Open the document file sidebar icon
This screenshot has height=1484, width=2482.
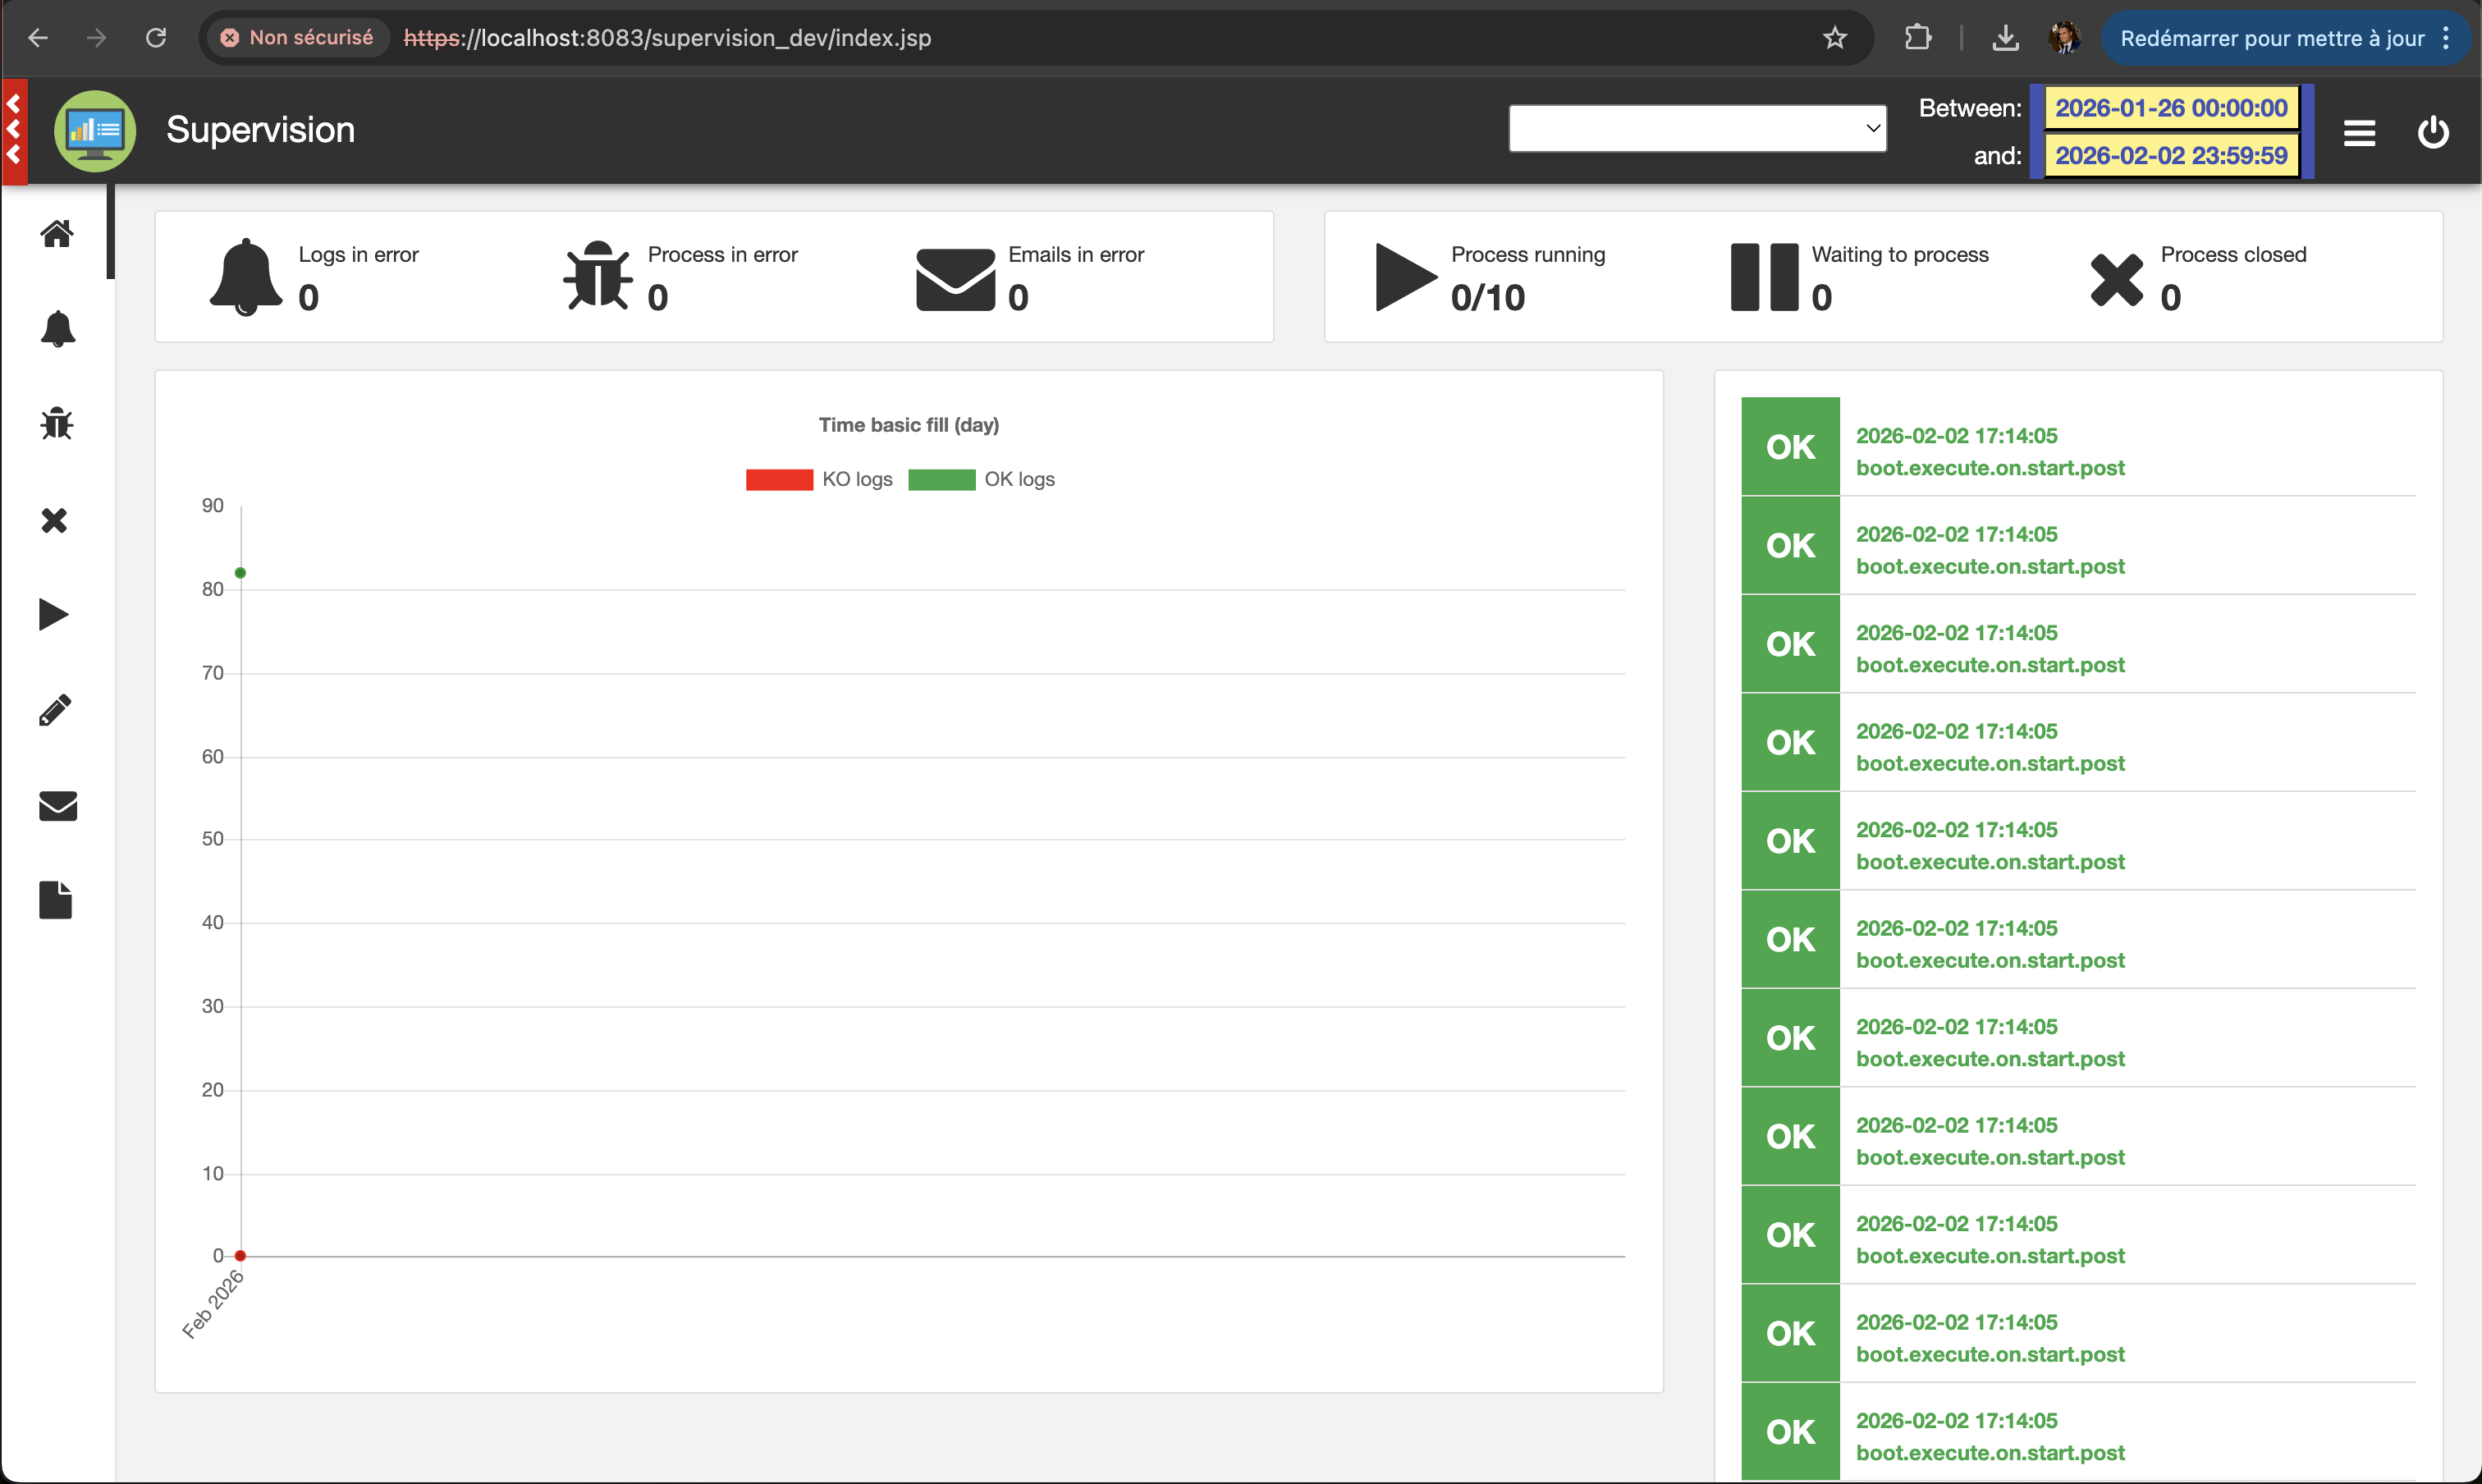pos(55,900)
